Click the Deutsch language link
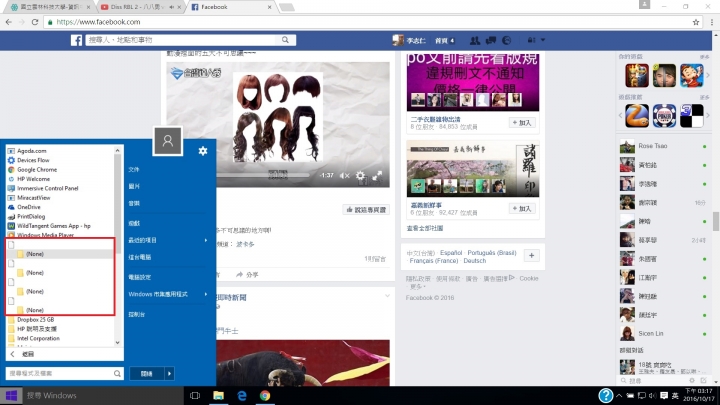Image resolution: width=720 pixels, height=405 pixels. click(x=474, y=260)
